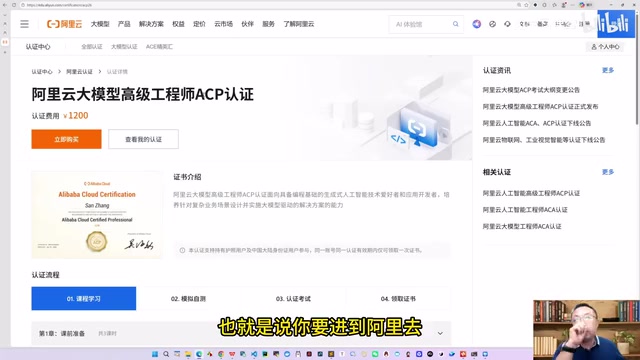Open 定价 in the top navigation
The image size is (640, 360).
point(199,24)
